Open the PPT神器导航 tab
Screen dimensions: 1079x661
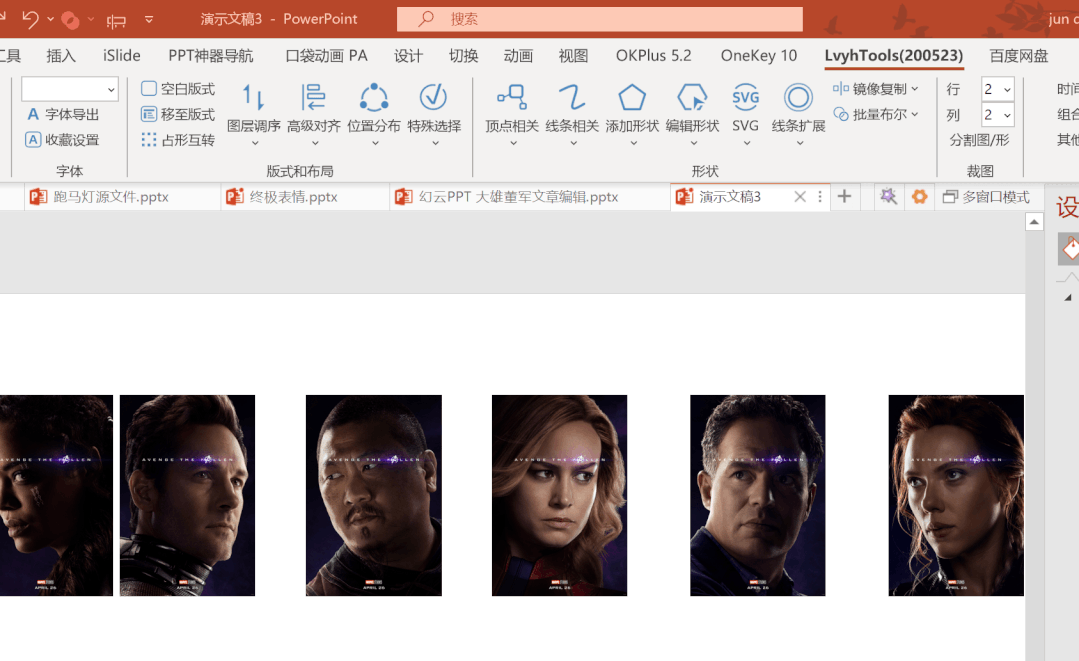pos(211,56)
